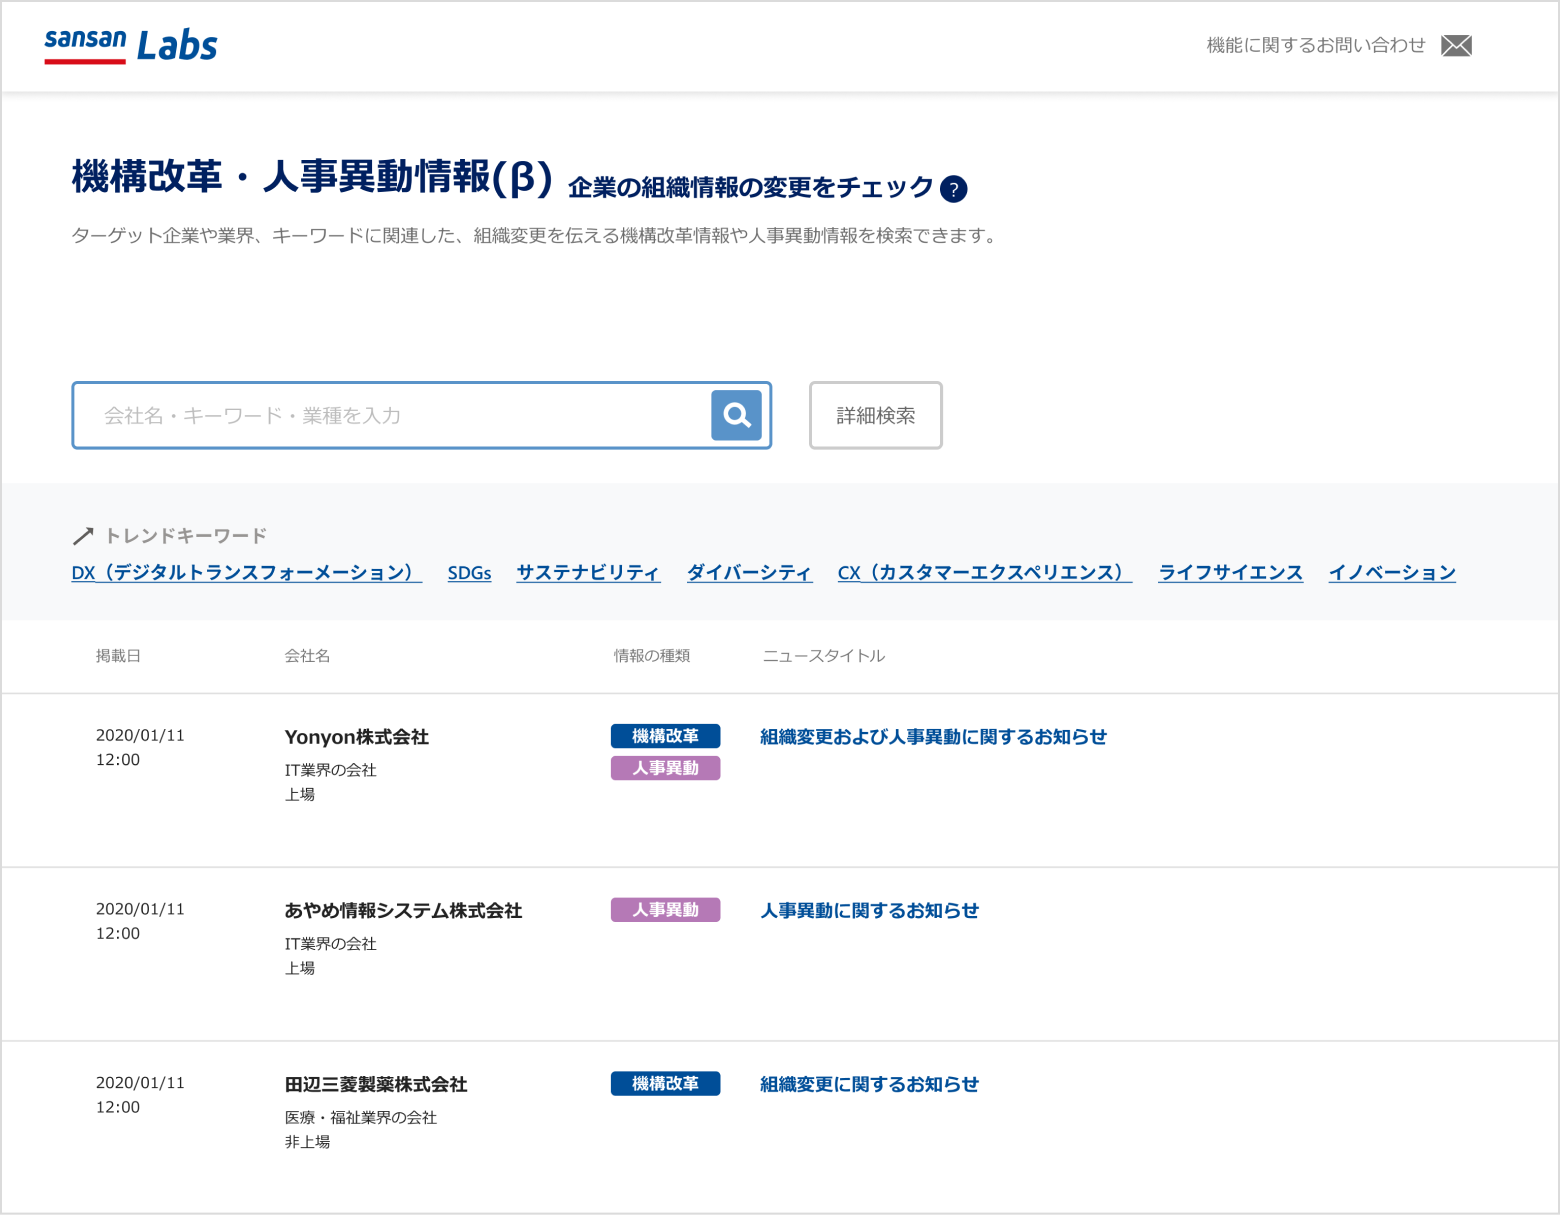The width and height of the screenshot is (1560, 1215).
Task: Click 機構改革 tag in 田辺三菱製薬 row
Action: coord(666,1084)
